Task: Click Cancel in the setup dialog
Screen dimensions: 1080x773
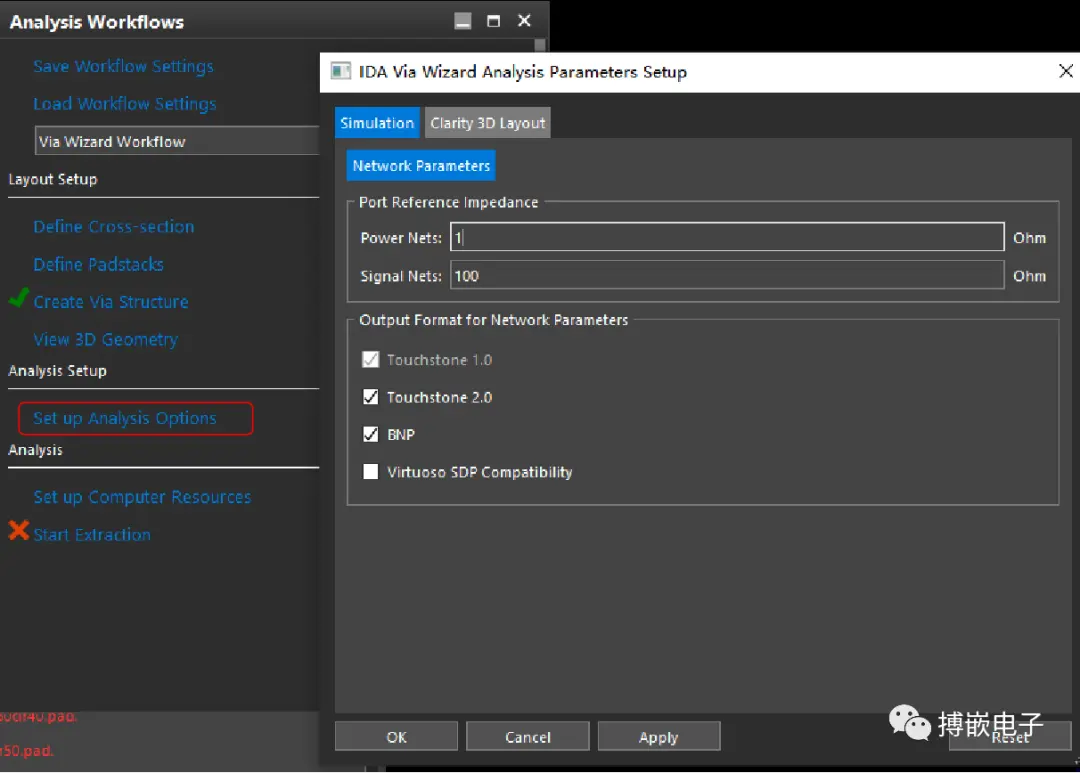Action: point(528,736)
